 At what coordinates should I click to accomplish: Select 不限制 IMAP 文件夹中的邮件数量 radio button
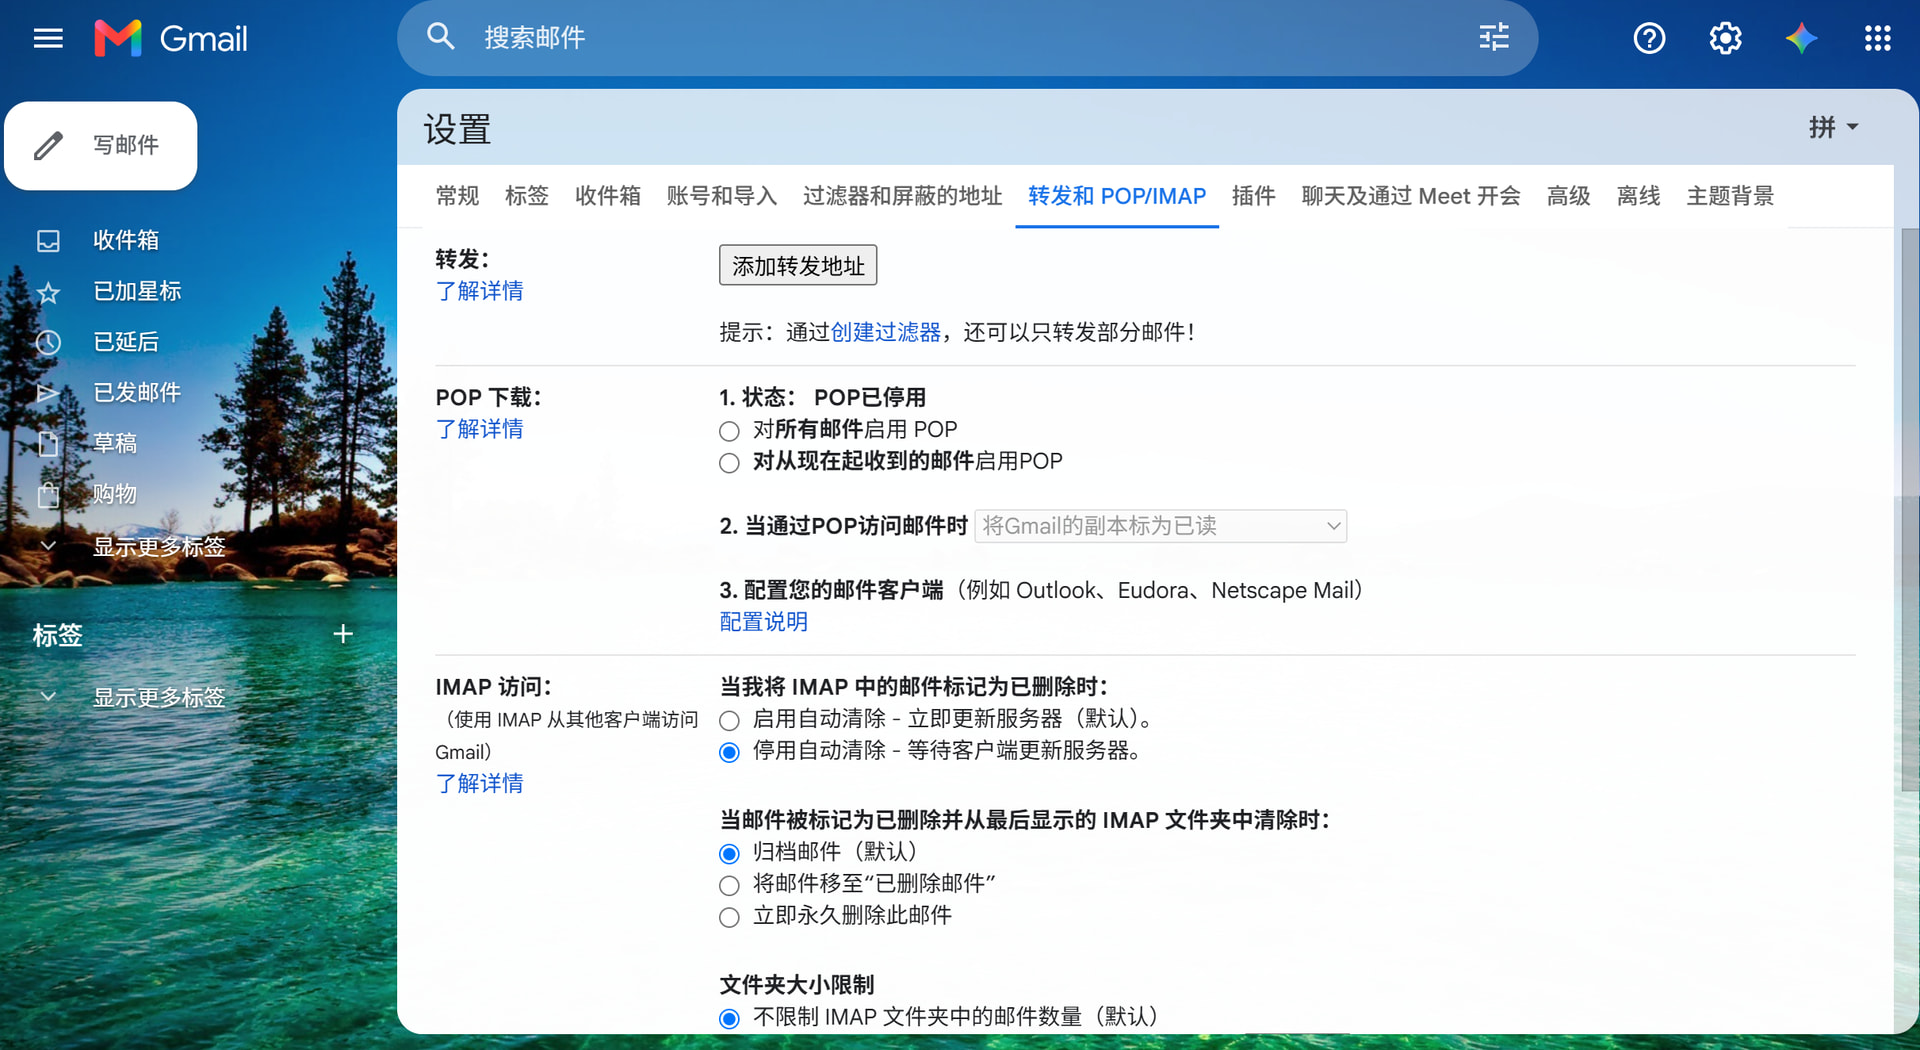coord(729,1018)
